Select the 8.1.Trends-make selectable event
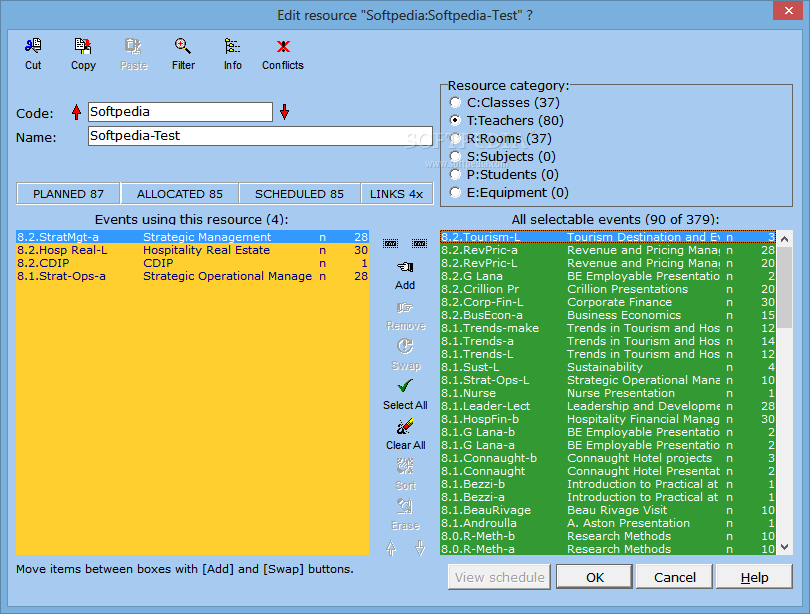Screen dimensions: 810x614 tap(608, 328)
